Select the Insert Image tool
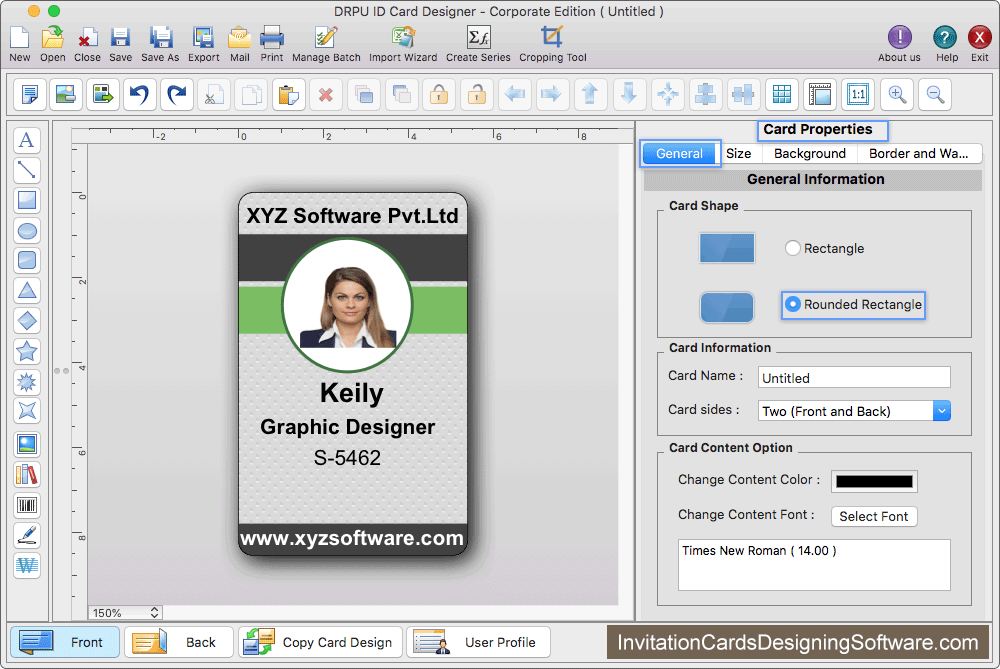Screen dimensions: 1000x669 (x=27, y=445)
